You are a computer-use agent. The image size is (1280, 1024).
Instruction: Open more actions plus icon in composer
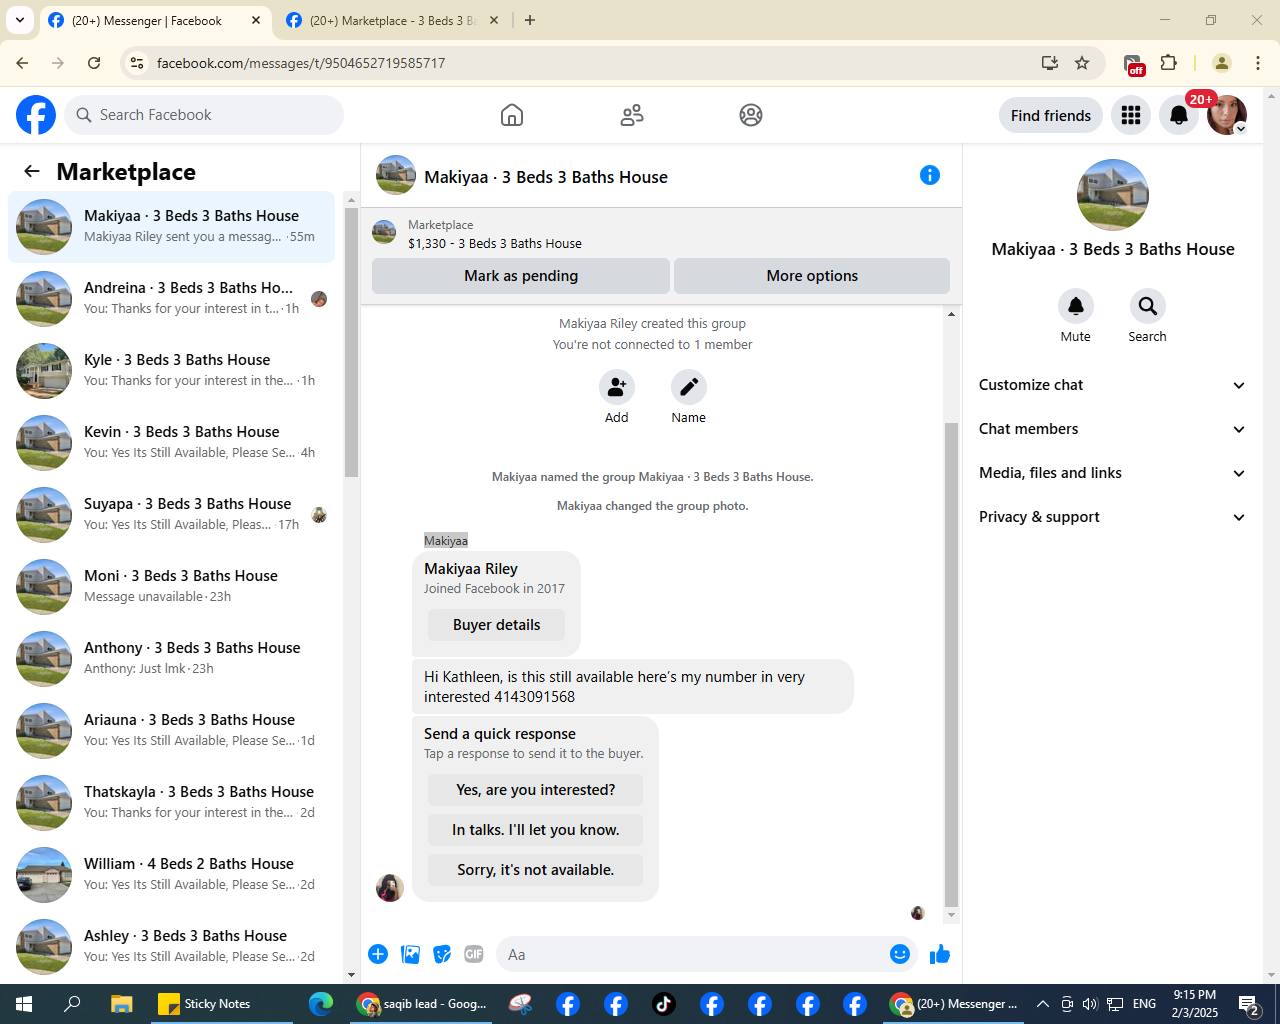coord(378,954)
